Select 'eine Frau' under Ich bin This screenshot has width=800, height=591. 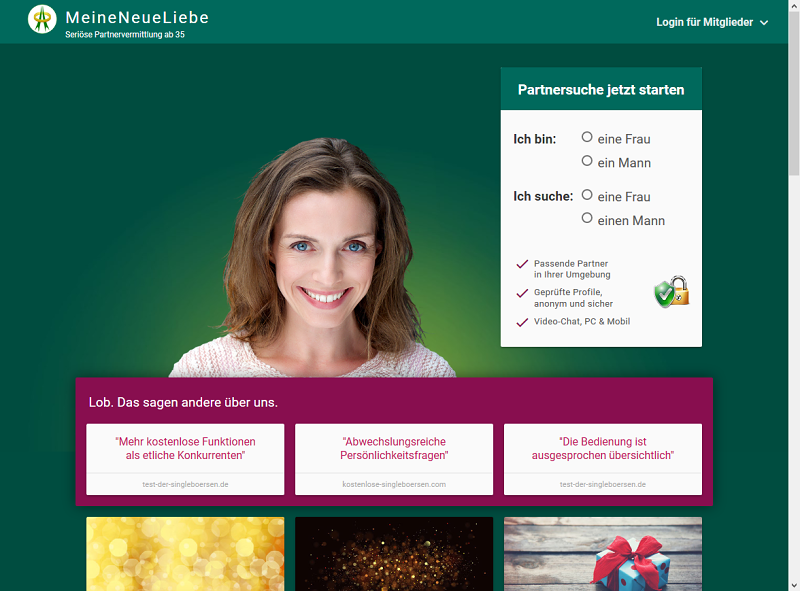tap(587, 137)
